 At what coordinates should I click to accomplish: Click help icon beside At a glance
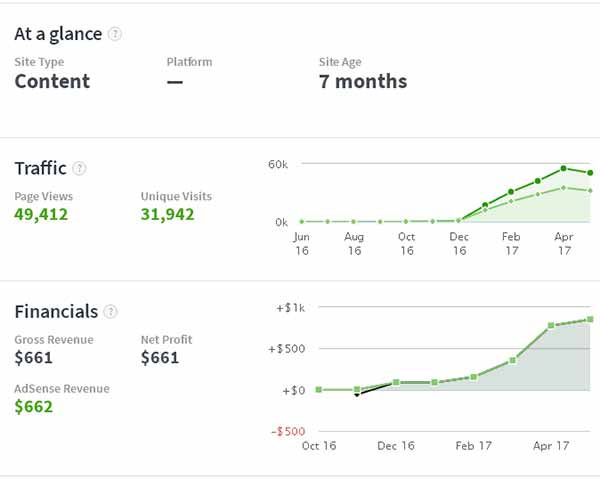(115, 34)
